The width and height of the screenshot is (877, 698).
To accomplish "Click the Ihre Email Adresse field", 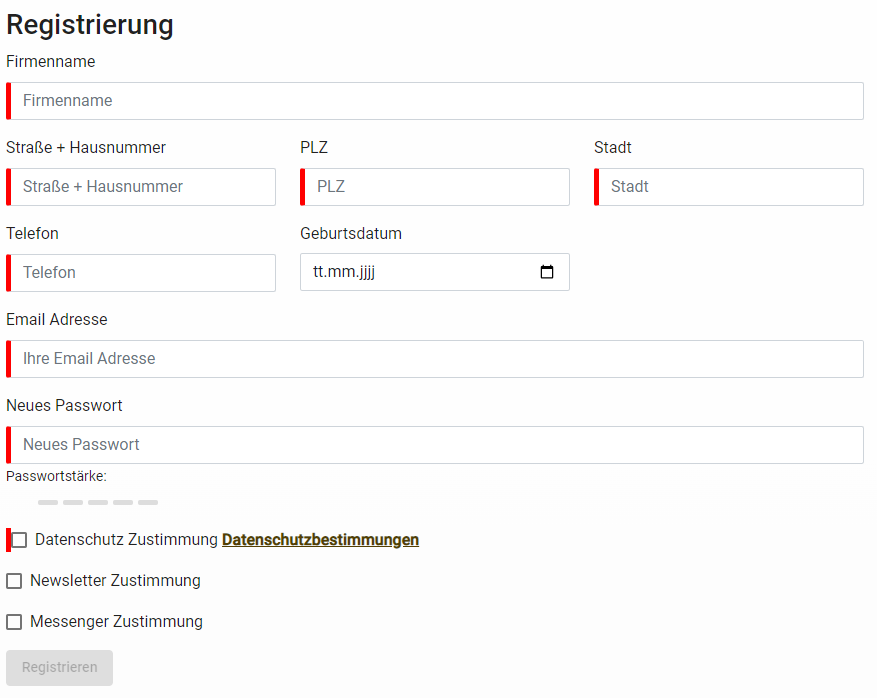I will (x=436, y=359).
